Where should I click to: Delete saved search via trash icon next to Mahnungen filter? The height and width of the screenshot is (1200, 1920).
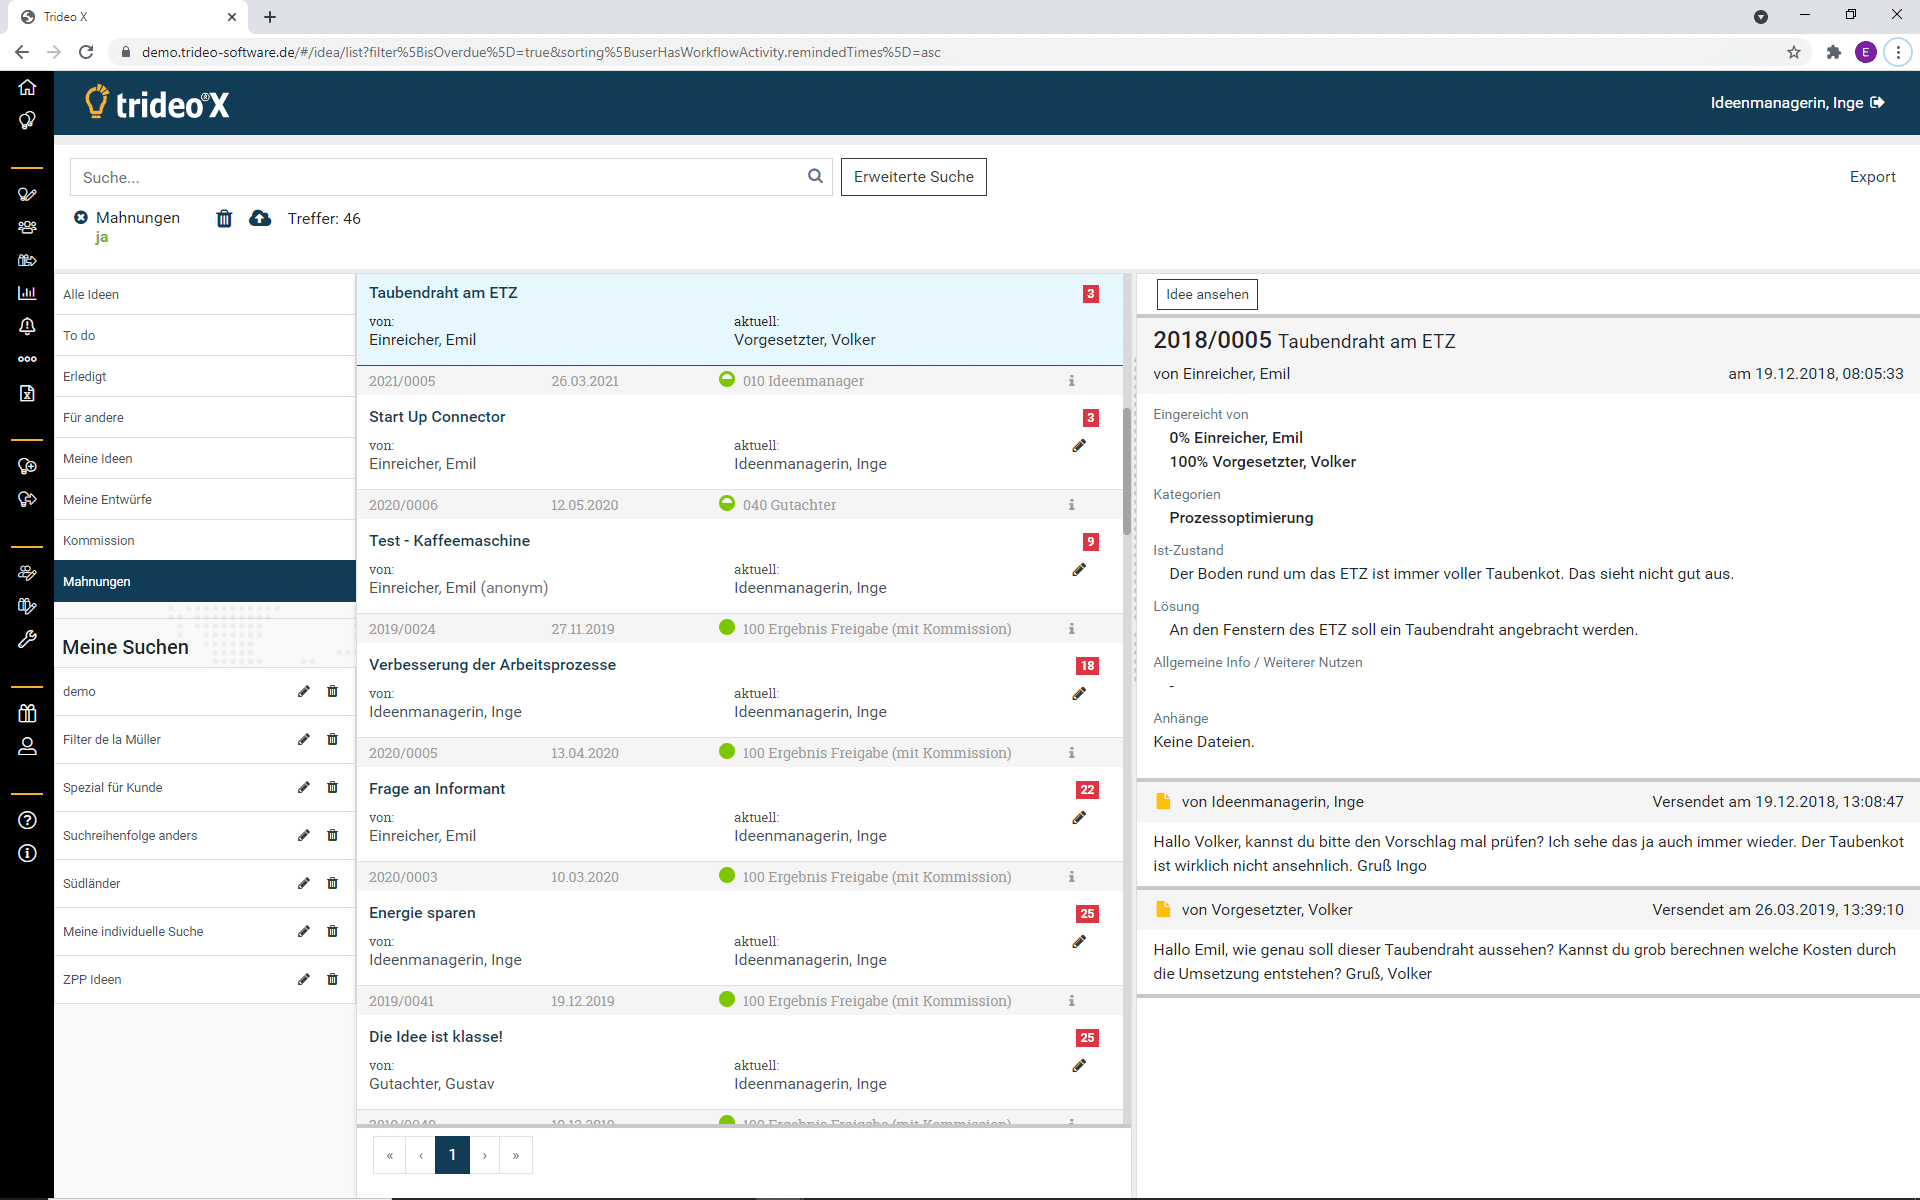coord(224,218)
